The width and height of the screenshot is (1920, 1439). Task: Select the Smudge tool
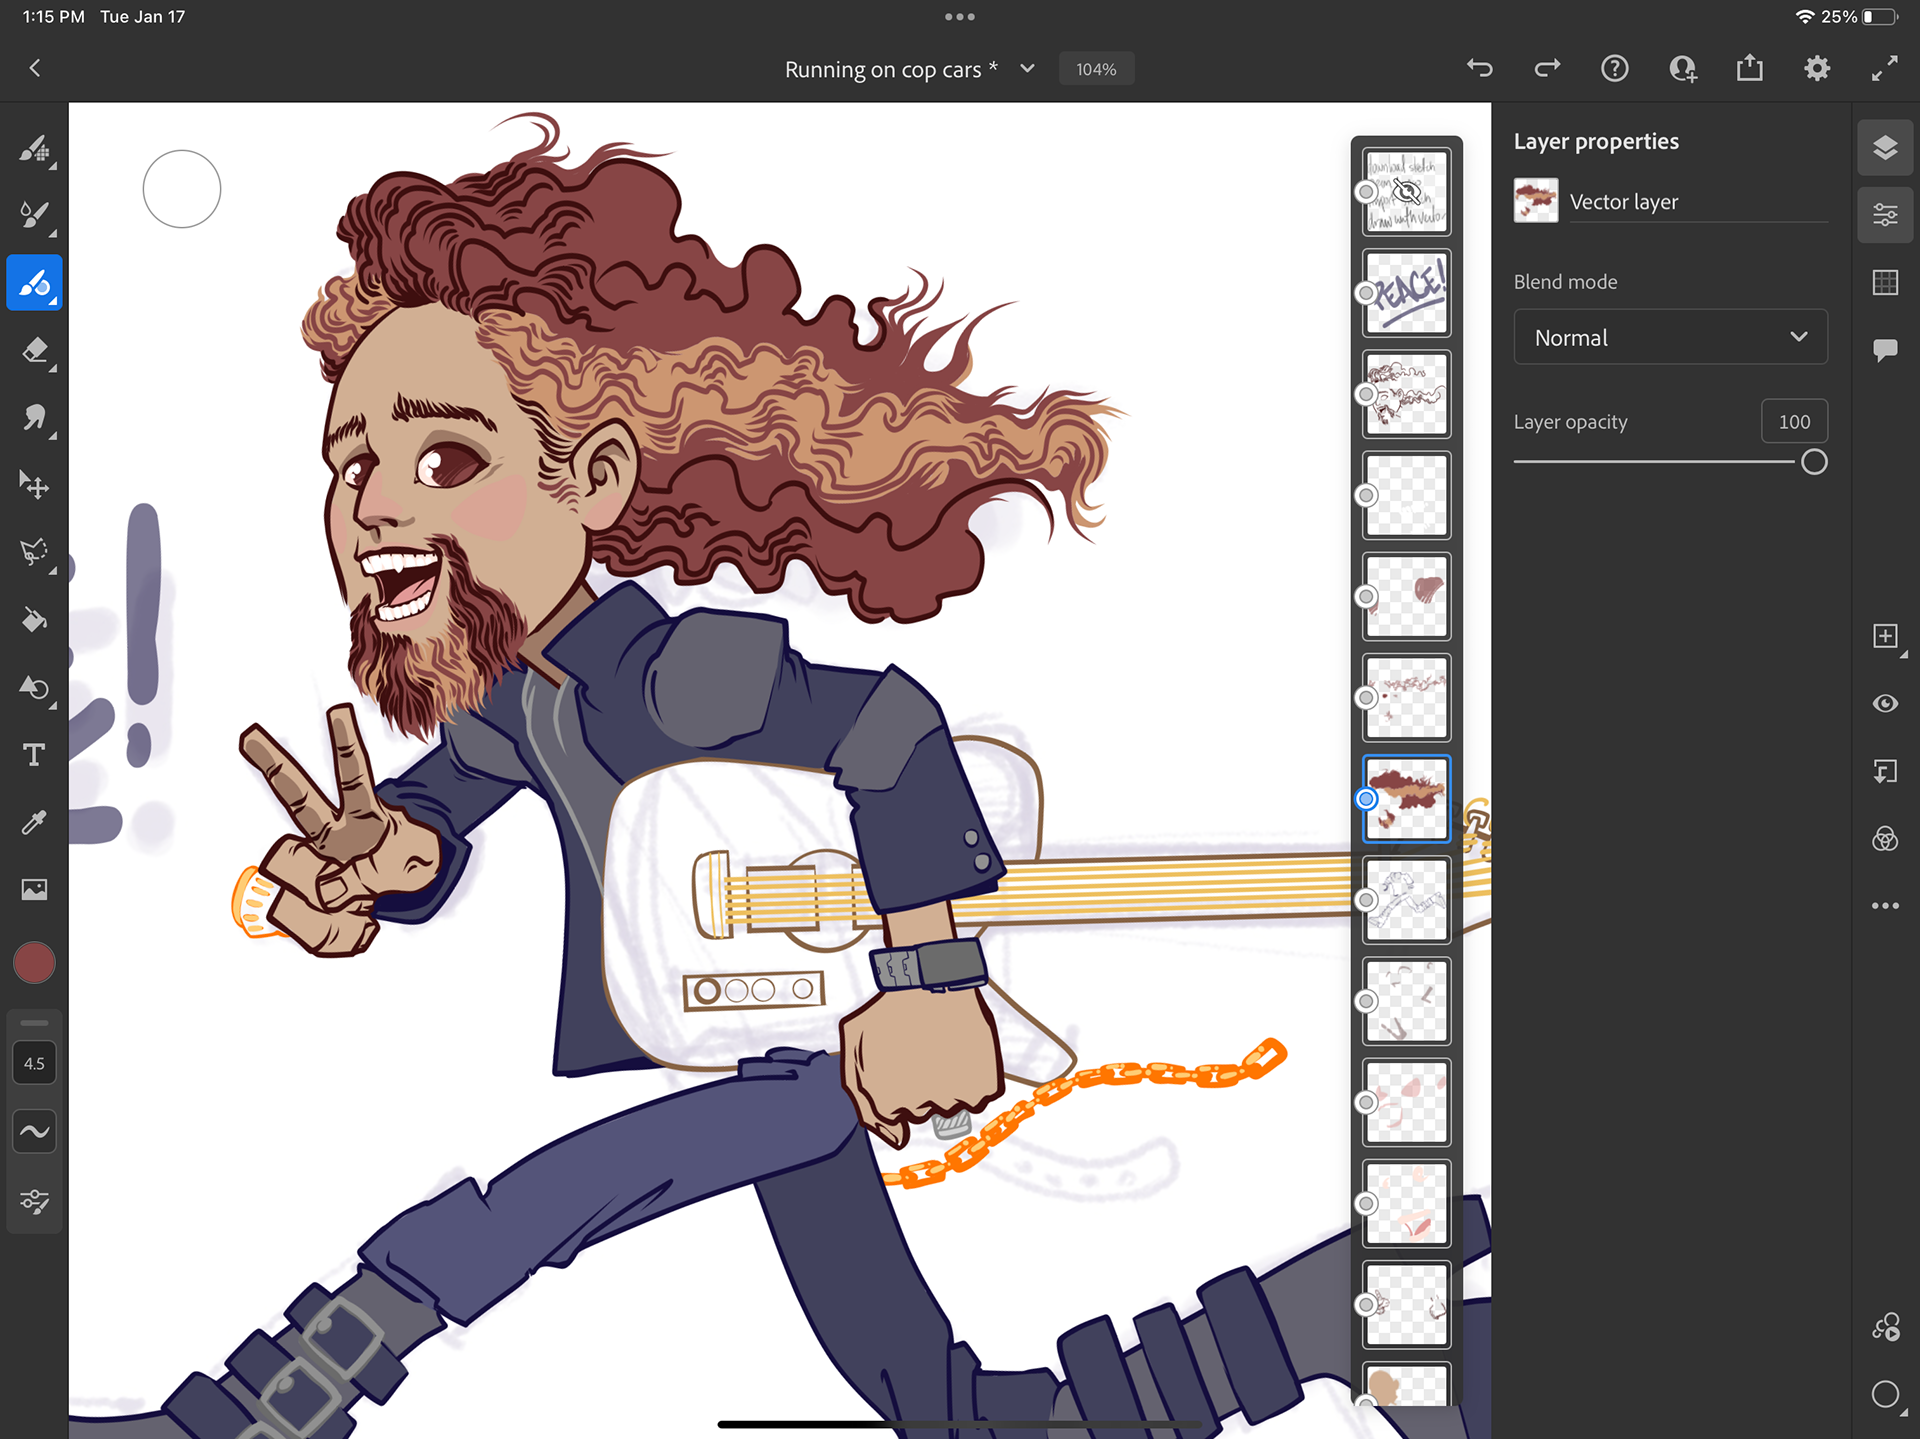tap(34, 417)
